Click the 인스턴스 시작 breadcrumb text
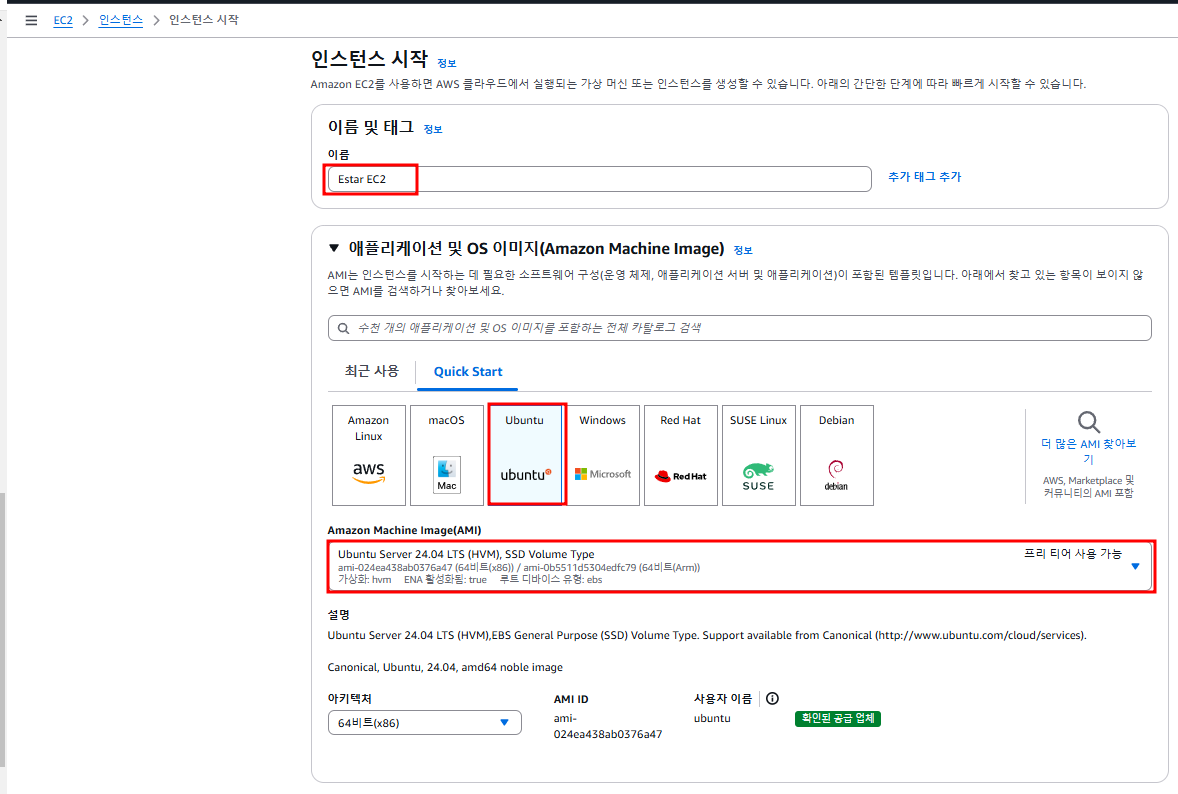This screenshot has height=794, width=1178. [x=204, y=20]
